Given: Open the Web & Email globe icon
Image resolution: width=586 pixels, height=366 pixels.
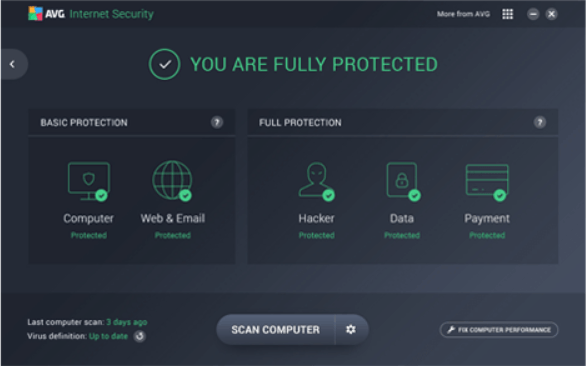Looking at the screenshot, I should tap(172, 181).
